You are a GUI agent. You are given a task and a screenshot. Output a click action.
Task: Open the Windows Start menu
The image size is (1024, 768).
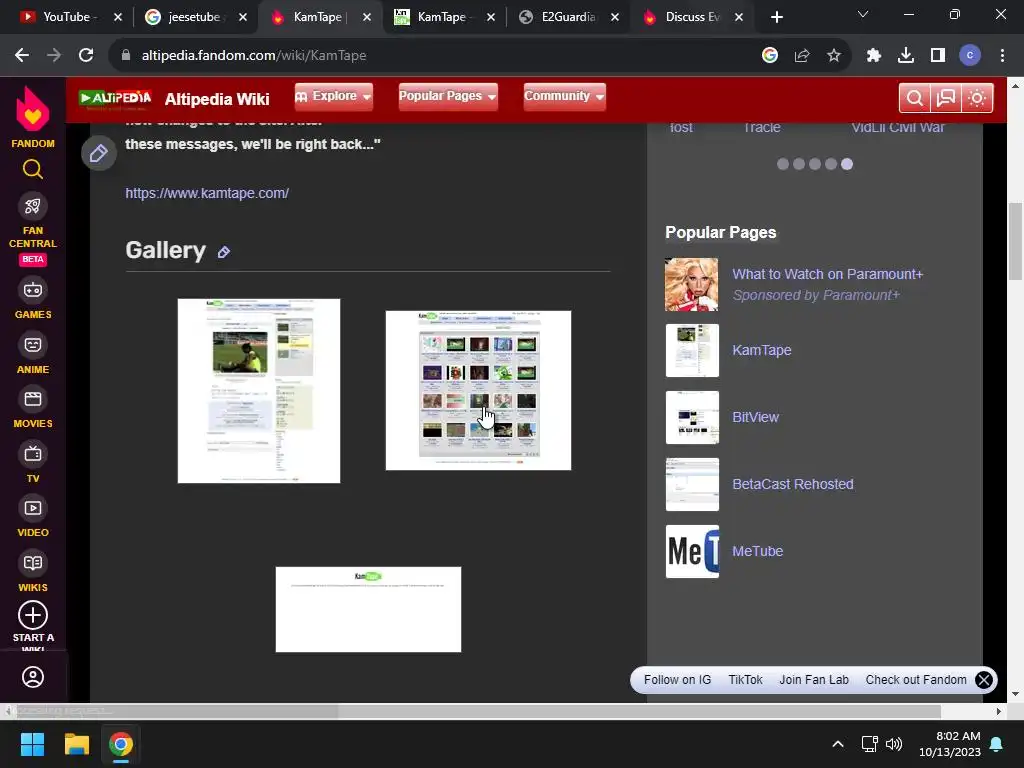pyautogui.click(x=32, y=744)
